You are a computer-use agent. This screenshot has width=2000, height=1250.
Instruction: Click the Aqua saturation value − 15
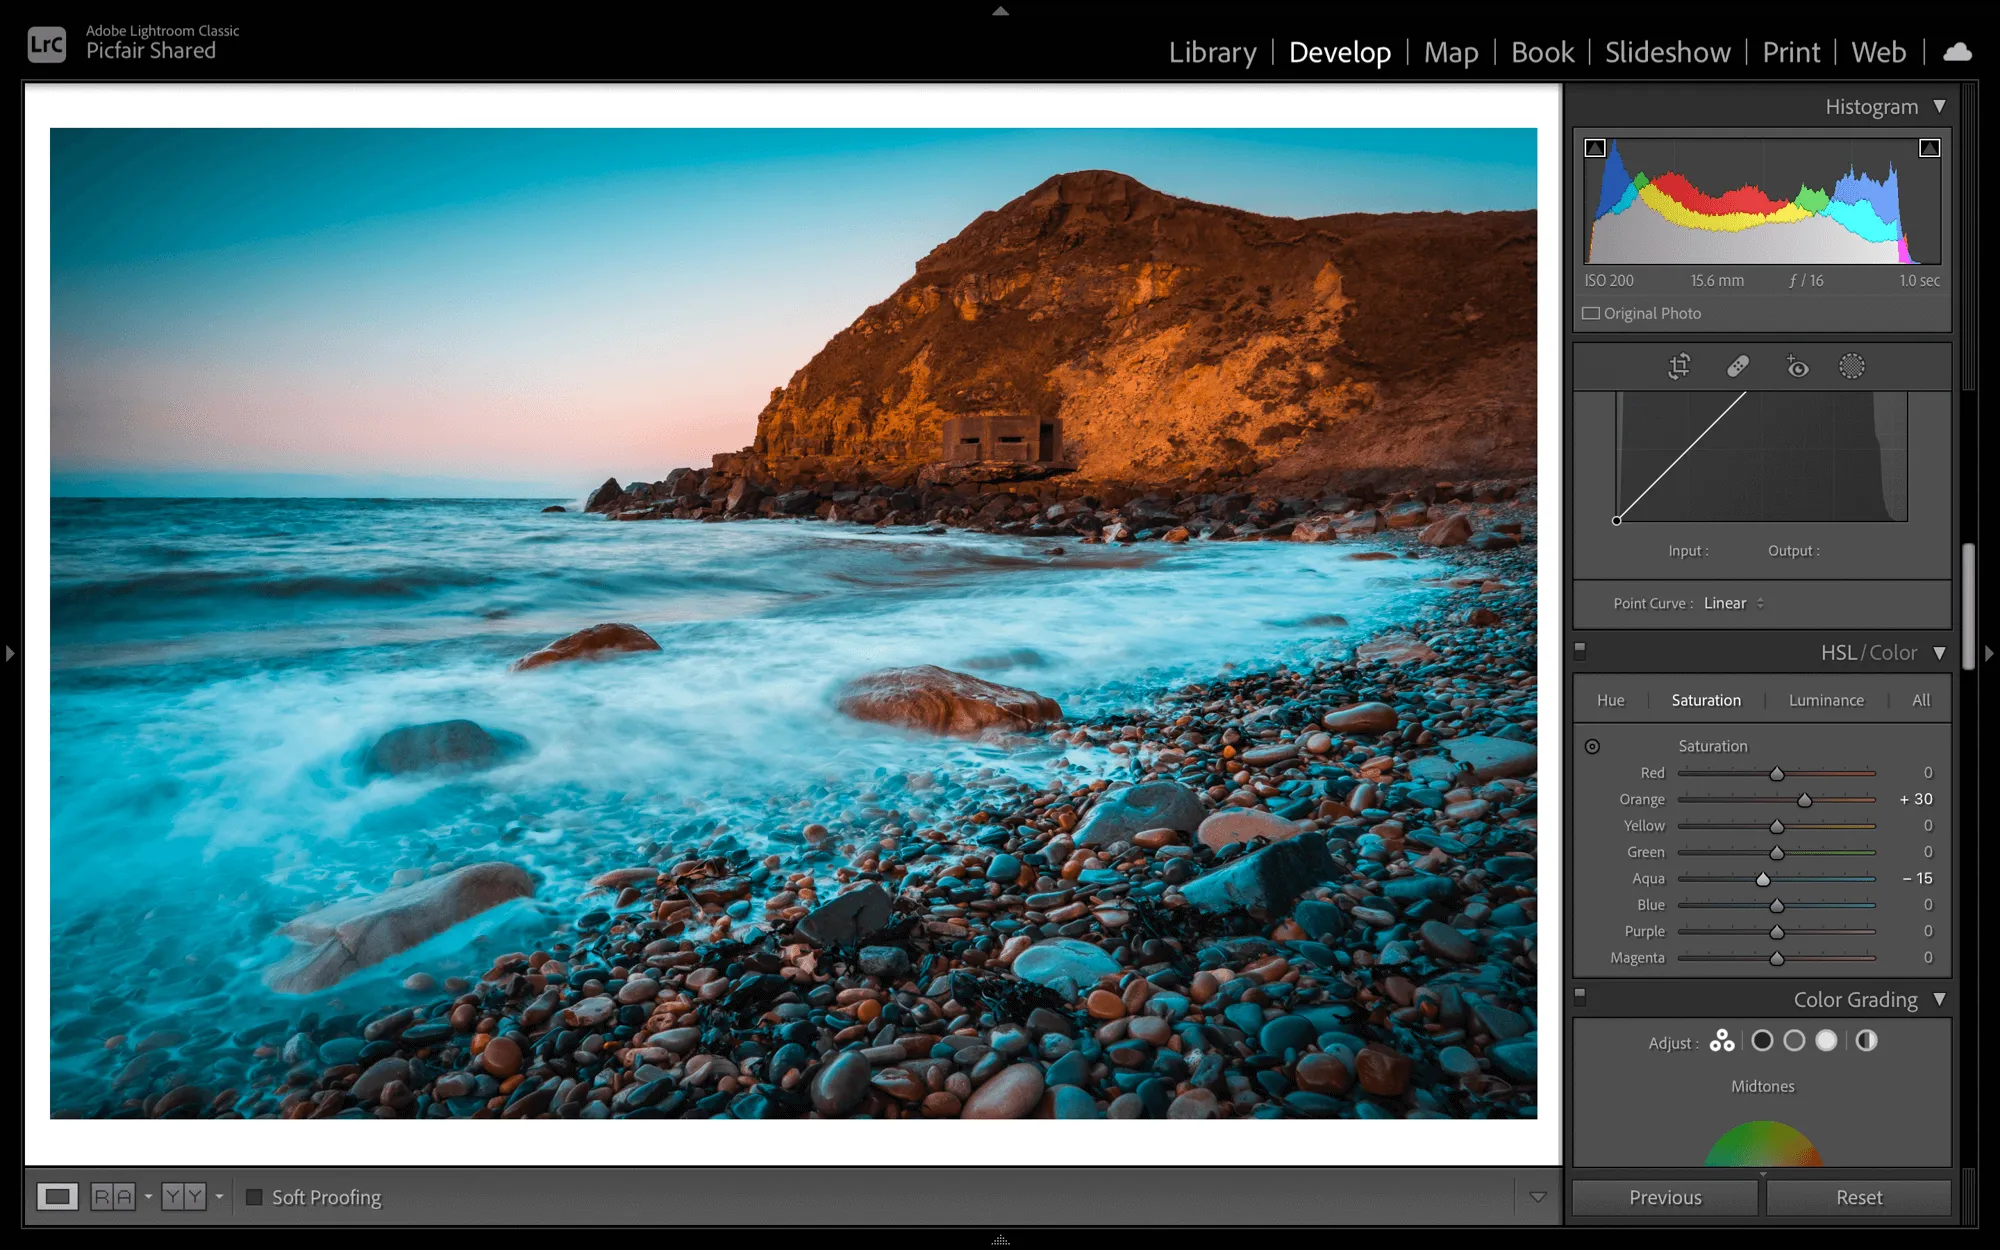click(1917, 878)
